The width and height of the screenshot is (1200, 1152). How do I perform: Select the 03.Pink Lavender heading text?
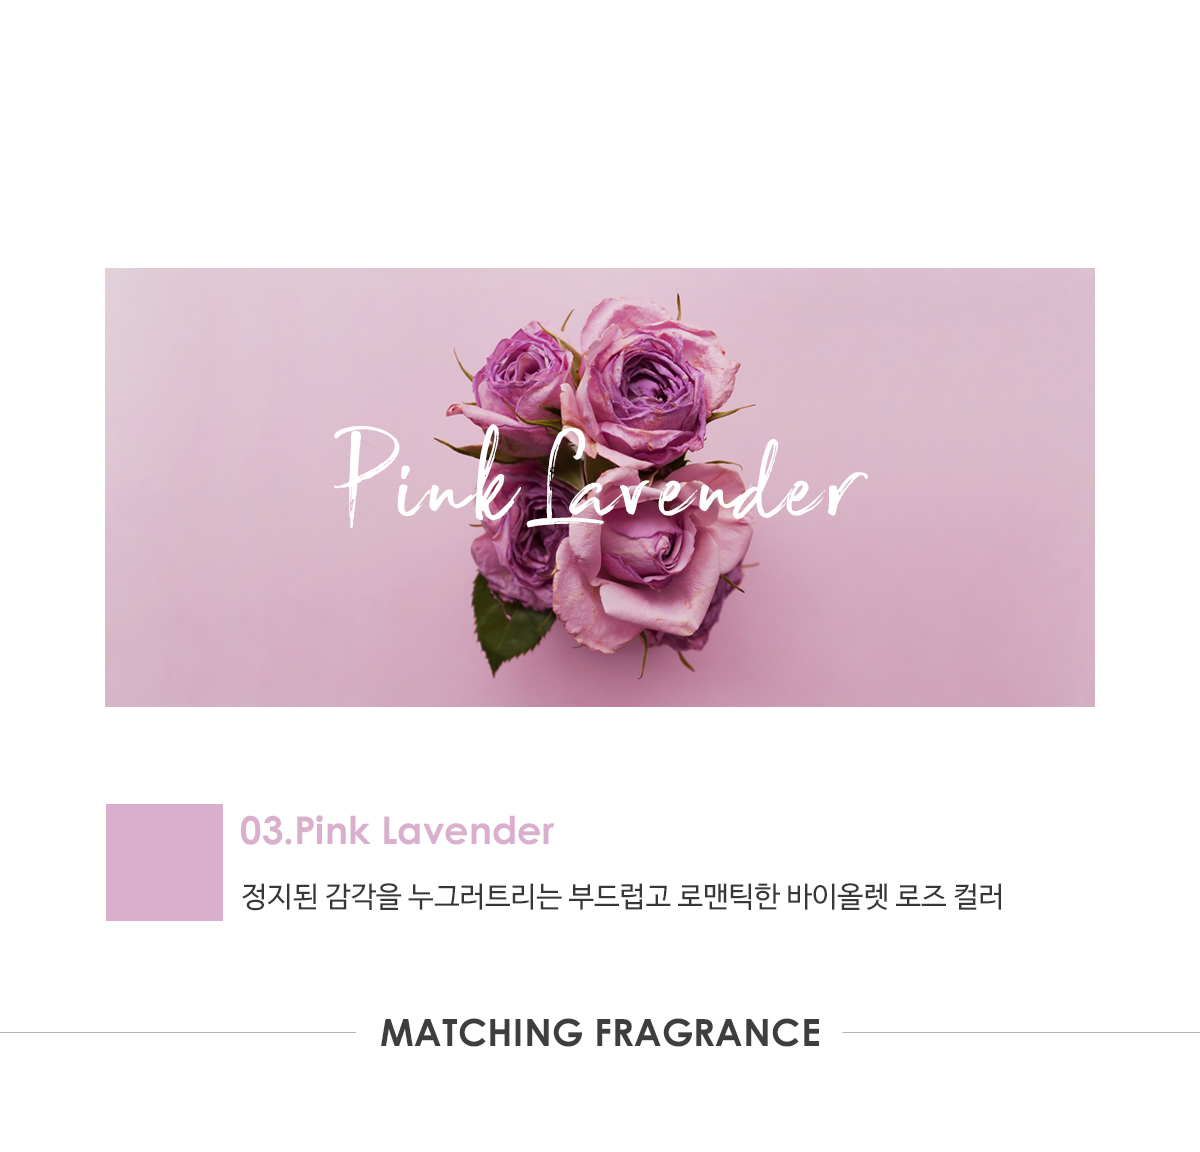[396, 831]
